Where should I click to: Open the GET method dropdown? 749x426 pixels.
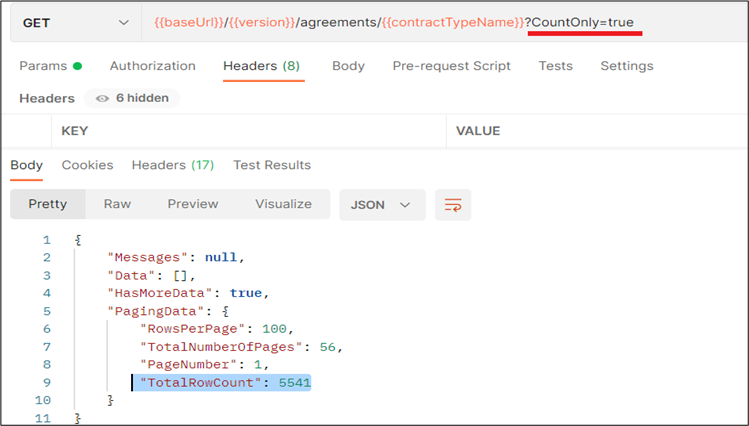(73, 22)
